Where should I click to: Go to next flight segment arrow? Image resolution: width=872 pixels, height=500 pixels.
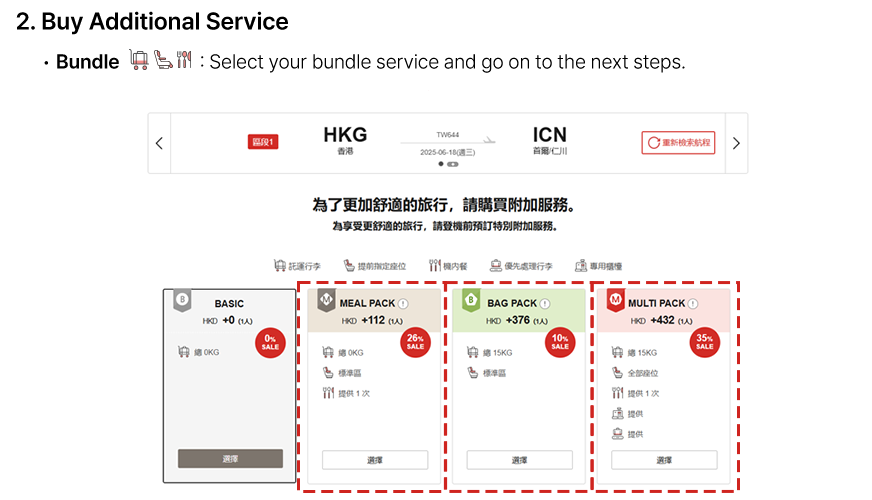click(736, 143)
